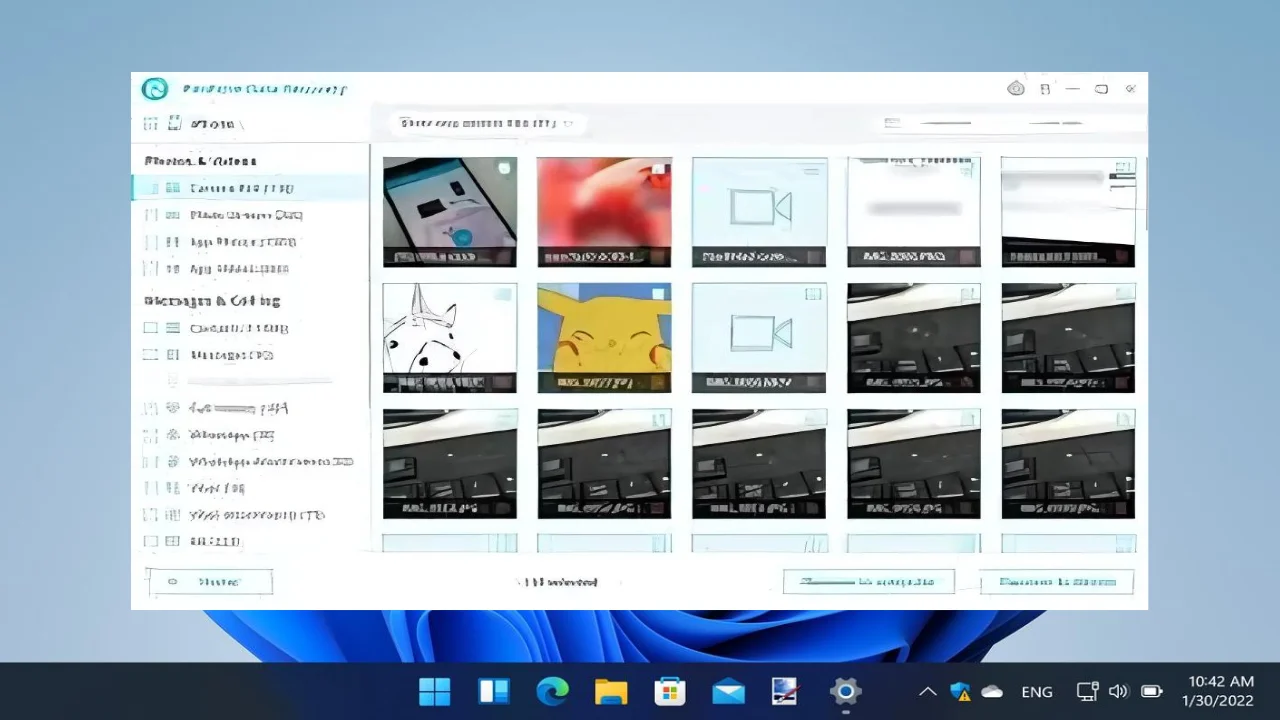Tick the checkbox on the phone photo thumbnail
Image resolution: width=1280 pixels, height=720 pixels.
pos(504,168)
